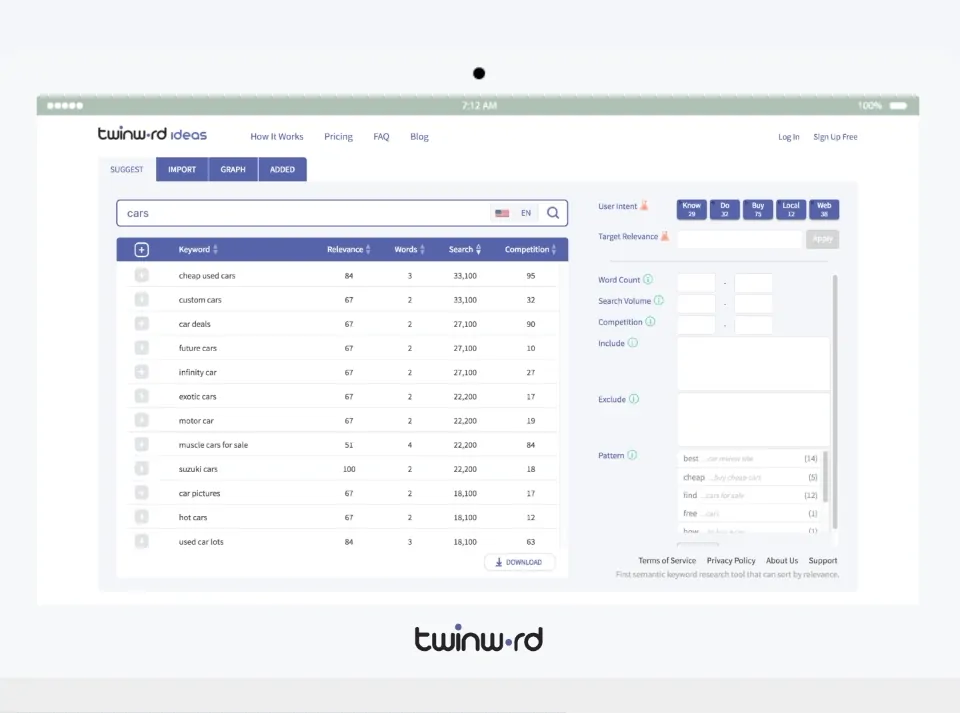Click the Log In link
This screenshot has height=713, width=960.
789,137
